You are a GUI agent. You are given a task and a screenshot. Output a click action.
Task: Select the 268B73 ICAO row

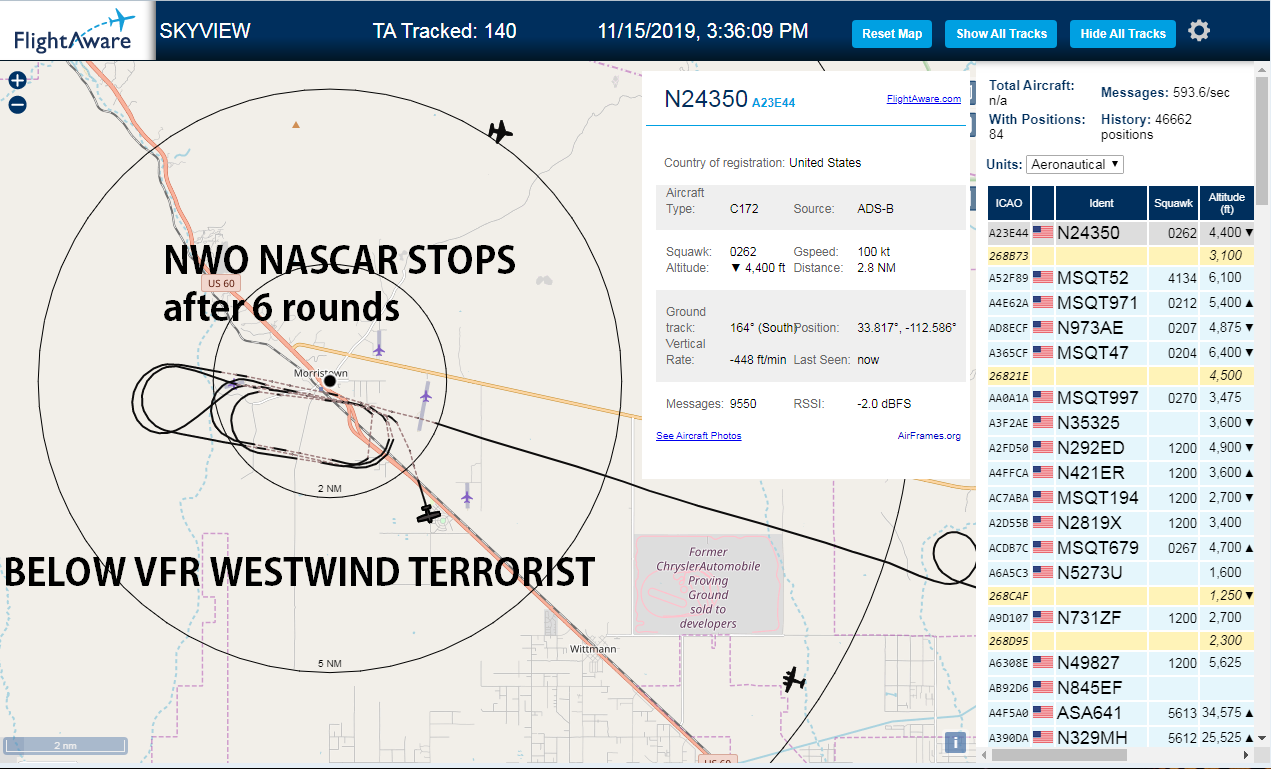pos(1121,256)
